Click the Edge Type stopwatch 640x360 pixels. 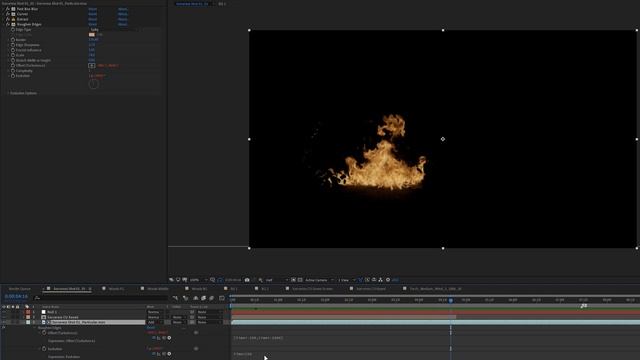[x=13, y=29]
